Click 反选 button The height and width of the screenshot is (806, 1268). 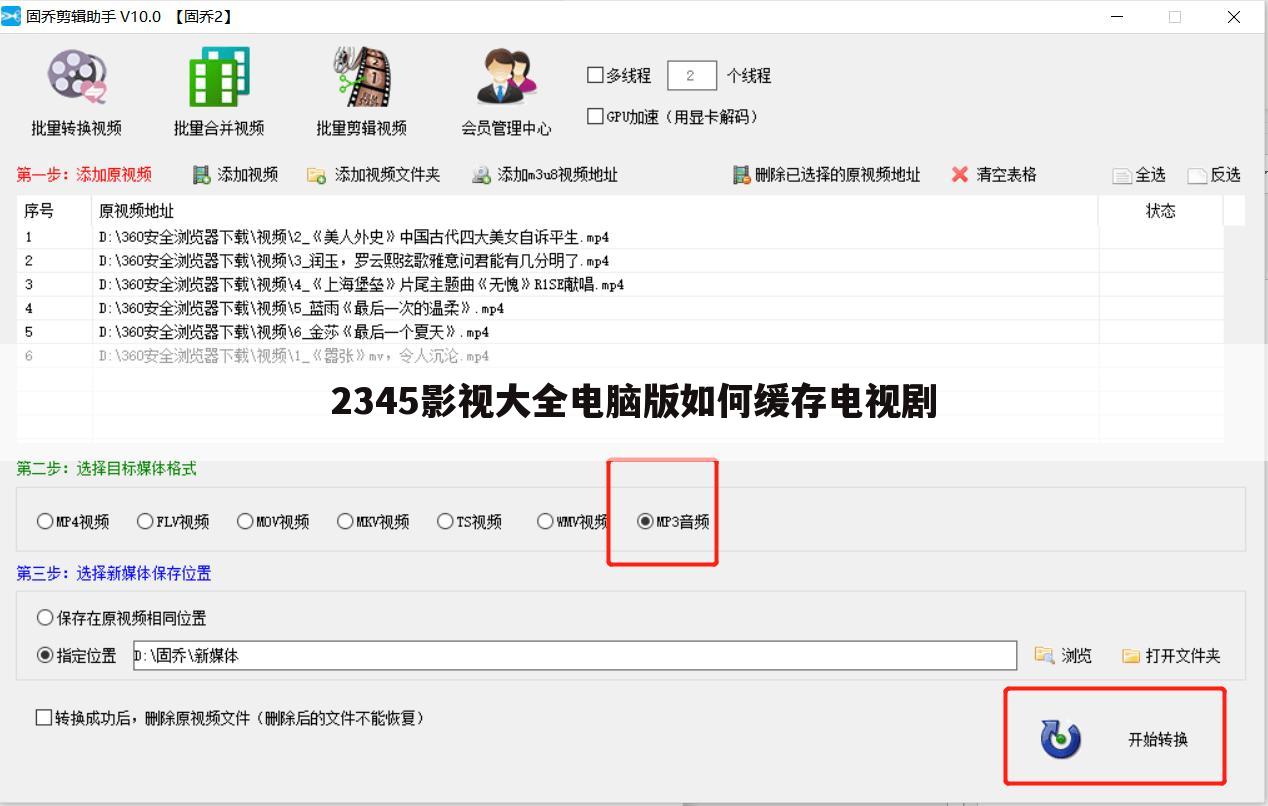point(1214,175)
